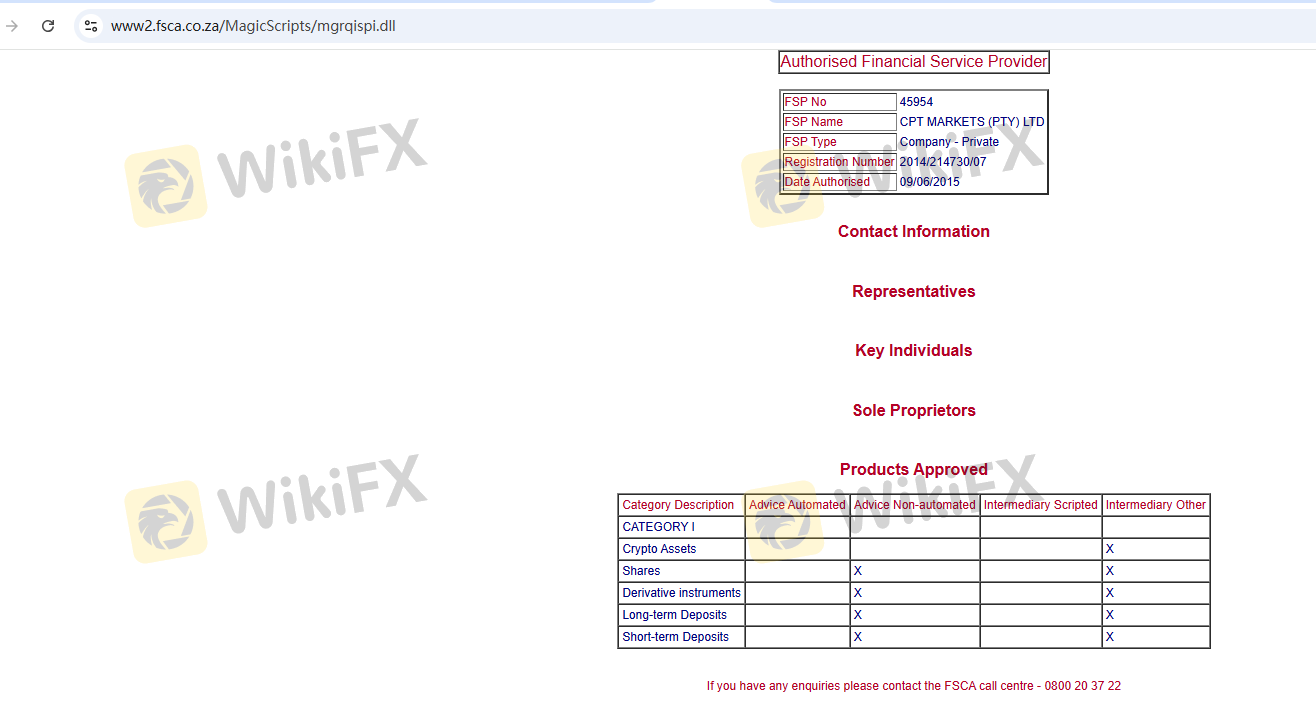Screen dimensions: 1316x717
Task: Click the Advice Non-automated column header
Action: pos(915,505)
